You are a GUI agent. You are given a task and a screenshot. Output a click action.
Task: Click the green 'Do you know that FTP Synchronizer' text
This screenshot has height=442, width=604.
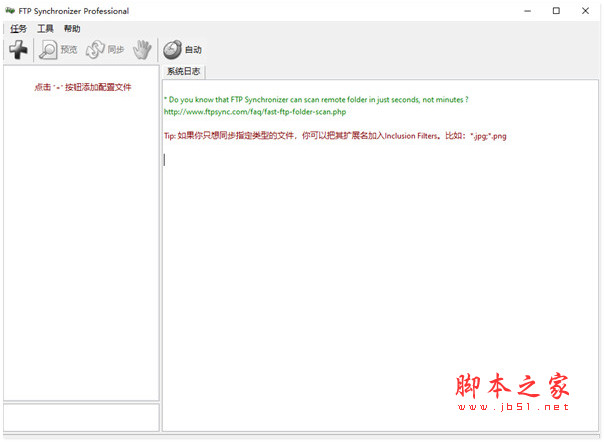point(316,99)
